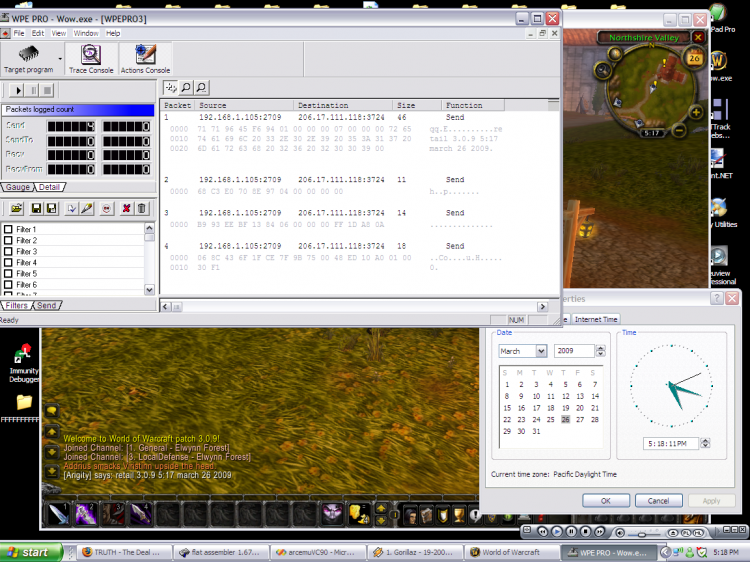Open the View menu in WPE PRO
Viewport: 750px width, 562px height.
(58, 33)
